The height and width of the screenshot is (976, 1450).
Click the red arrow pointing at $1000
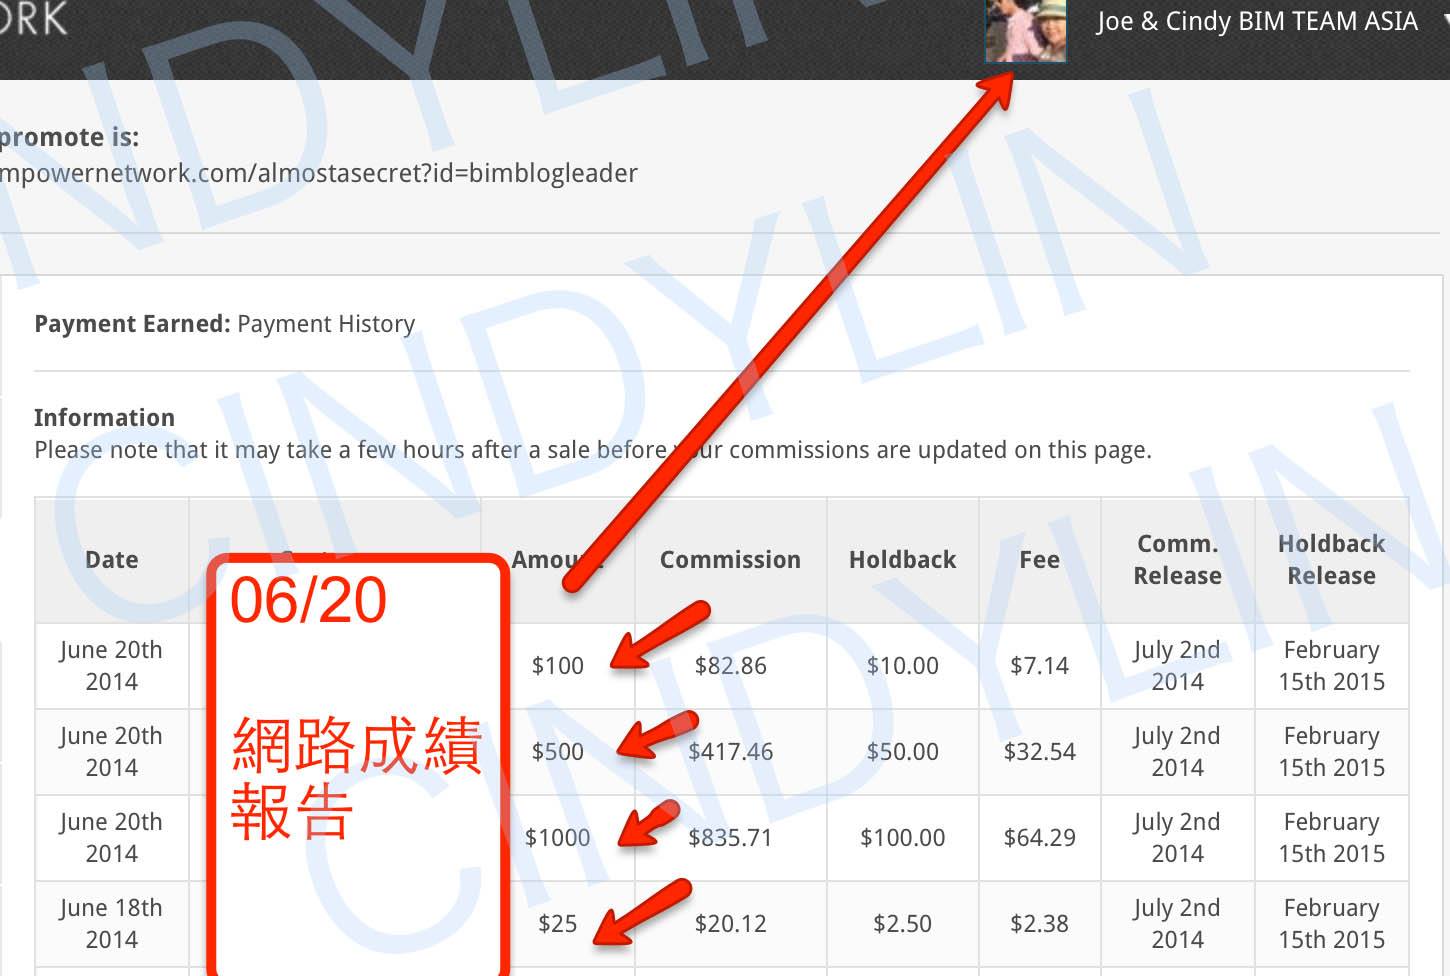(x=649, y=824)
